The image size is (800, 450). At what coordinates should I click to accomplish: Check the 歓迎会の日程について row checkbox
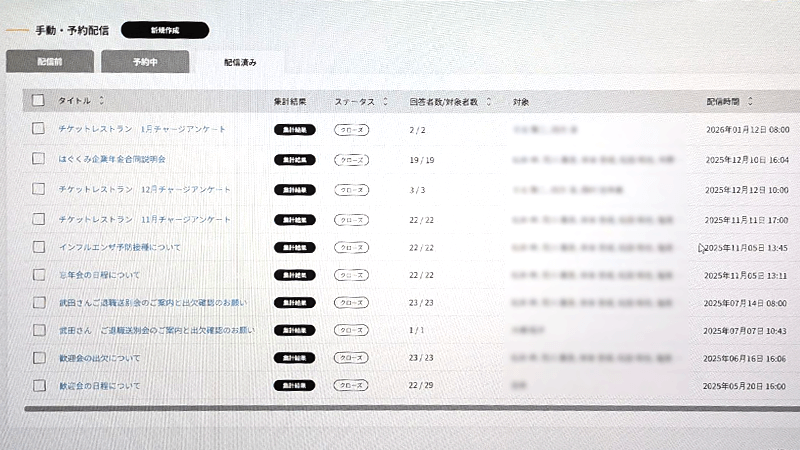pos(38,385)
